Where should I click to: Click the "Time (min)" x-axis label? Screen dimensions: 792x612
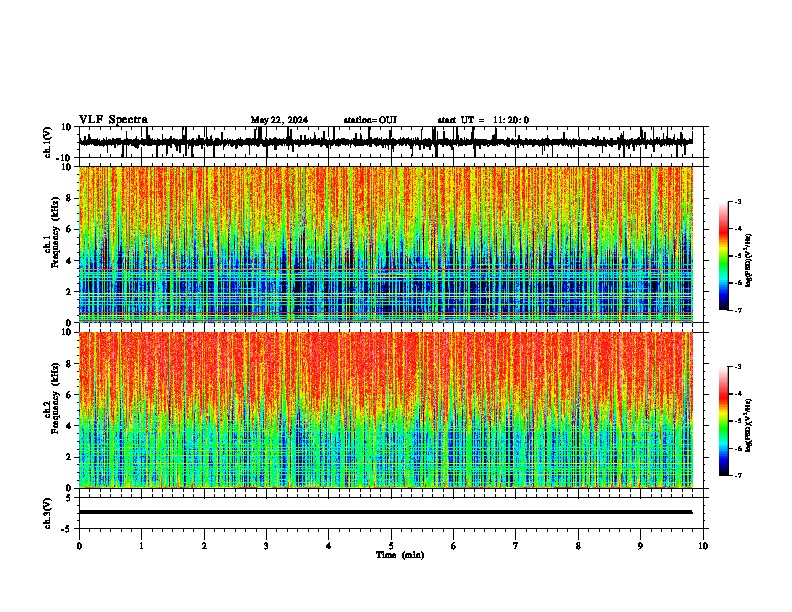click(x=400, y=555)
